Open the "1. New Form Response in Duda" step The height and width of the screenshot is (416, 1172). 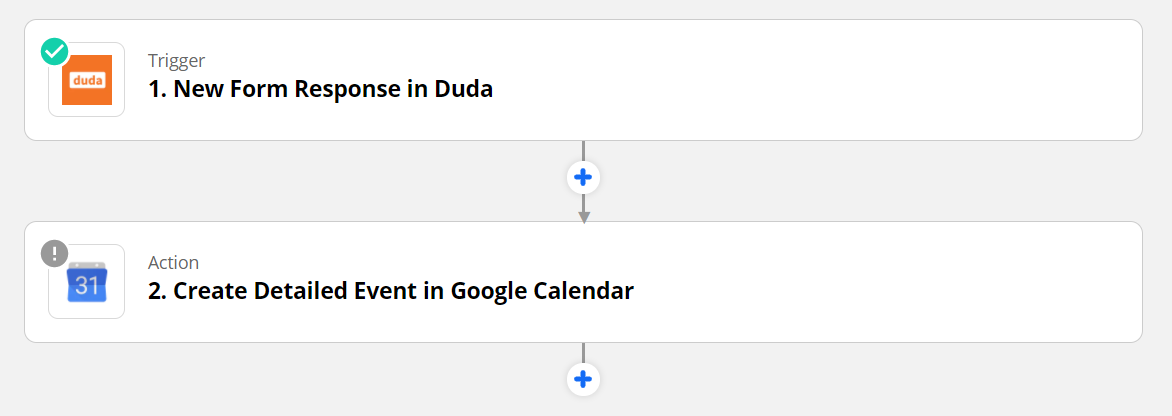[x=321, y=89]
